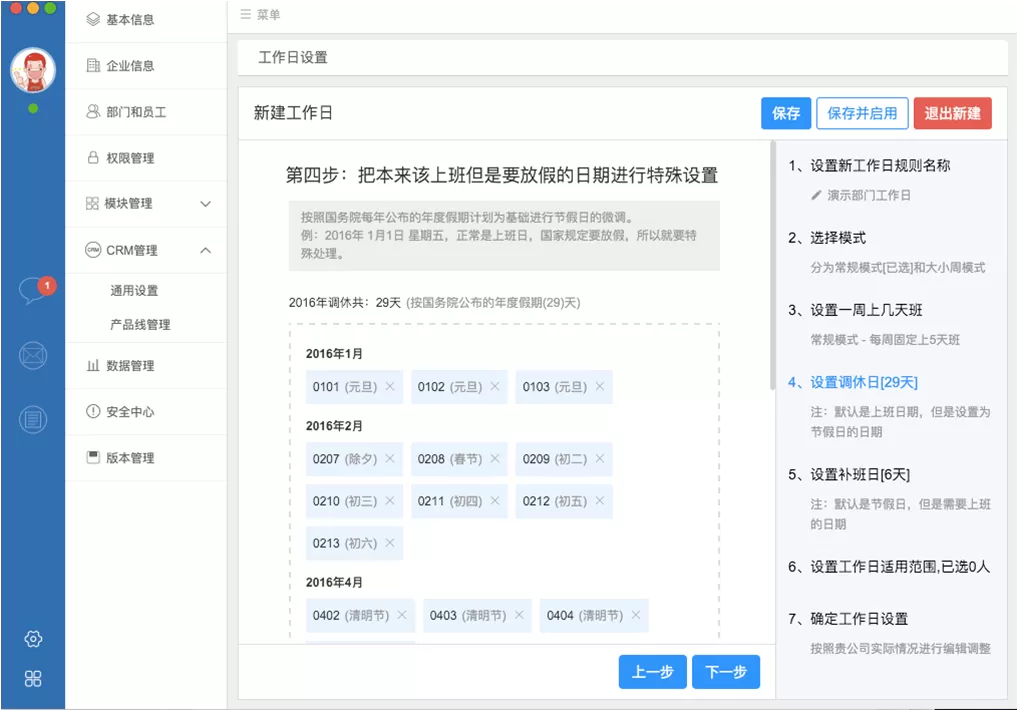Click the 退出新建 red button
The height and width of the screenshot is (711, 1018).
(x=952, y=114)
